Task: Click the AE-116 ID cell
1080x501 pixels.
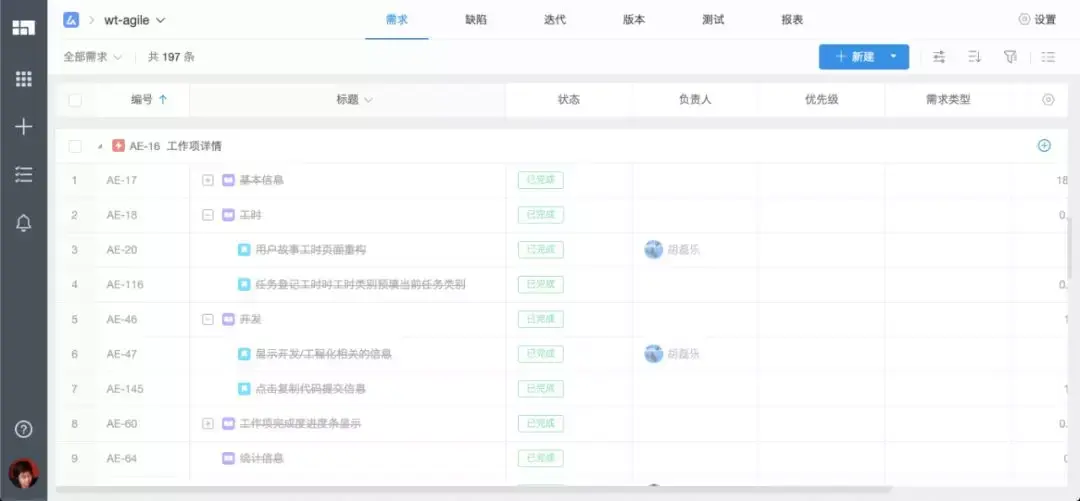Action: (125, 284)
